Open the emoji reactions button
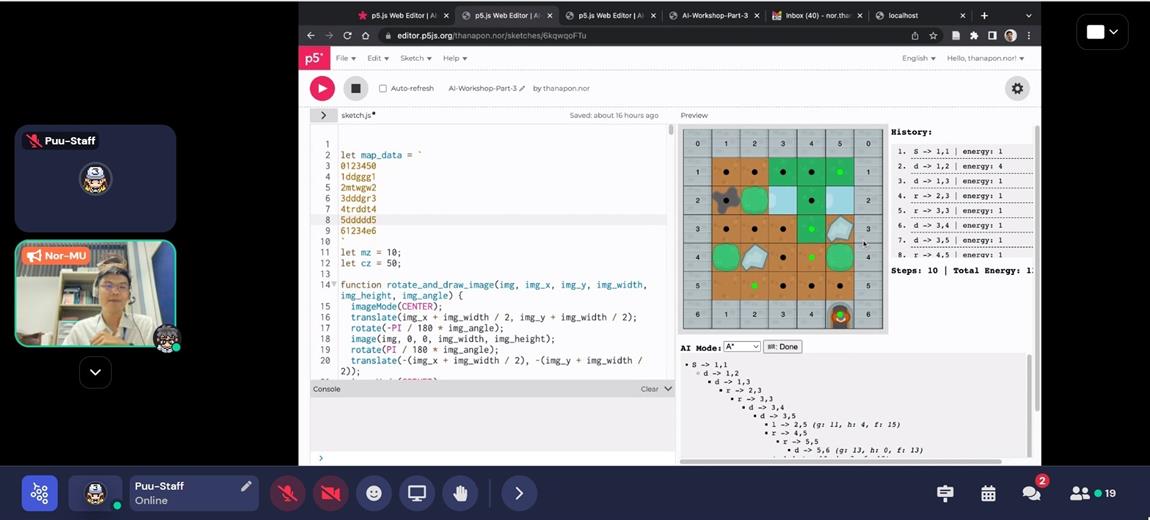Viewport: 1150px width, 520px height. click(374, 493)
